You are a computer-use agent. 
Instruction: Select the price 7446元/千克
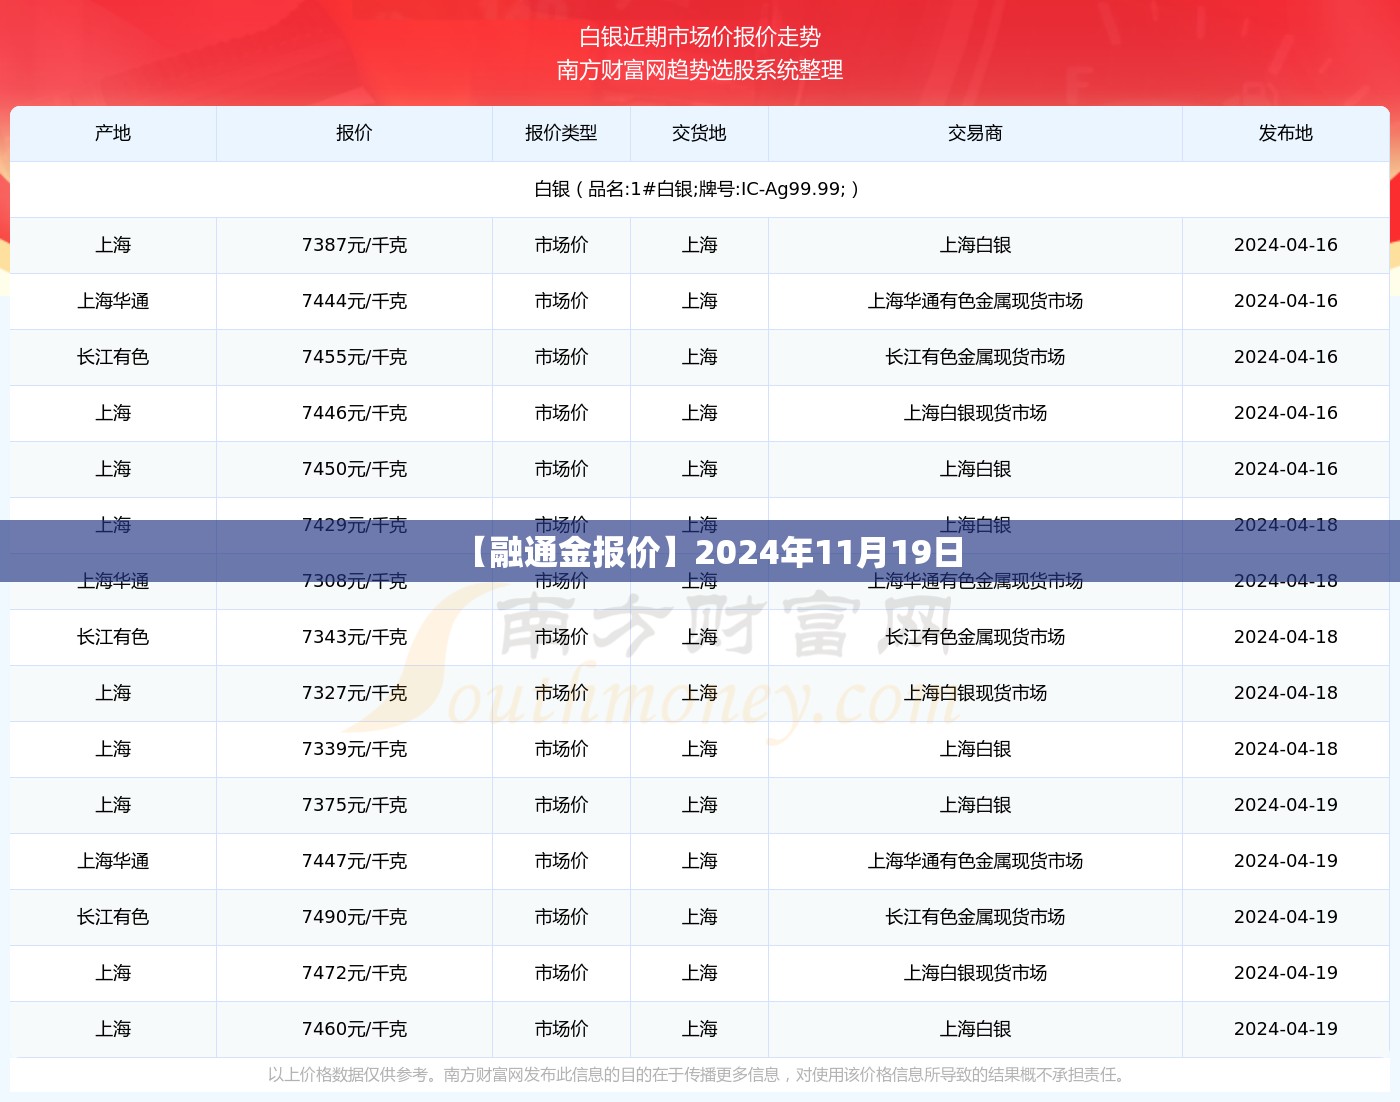point(354,413)
